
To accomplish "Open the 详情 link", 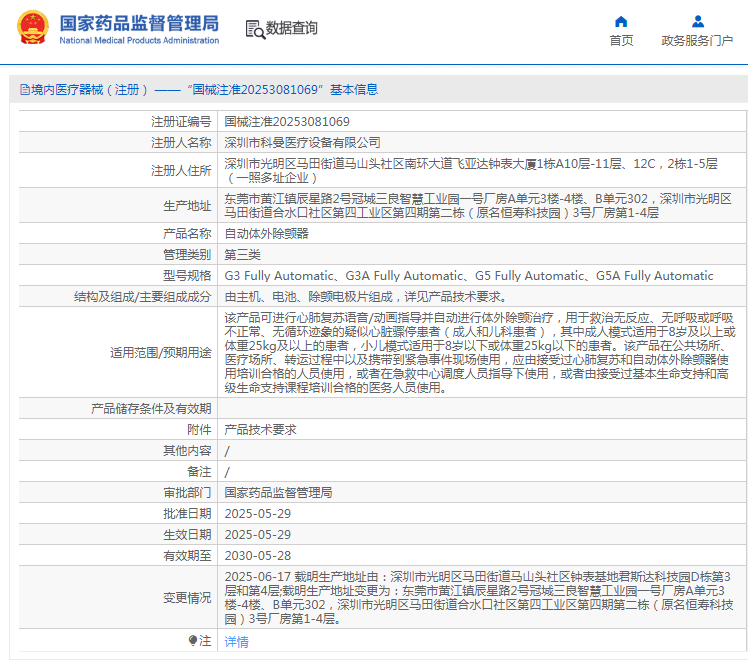I will pyautogui.click(x=237, y=641).
